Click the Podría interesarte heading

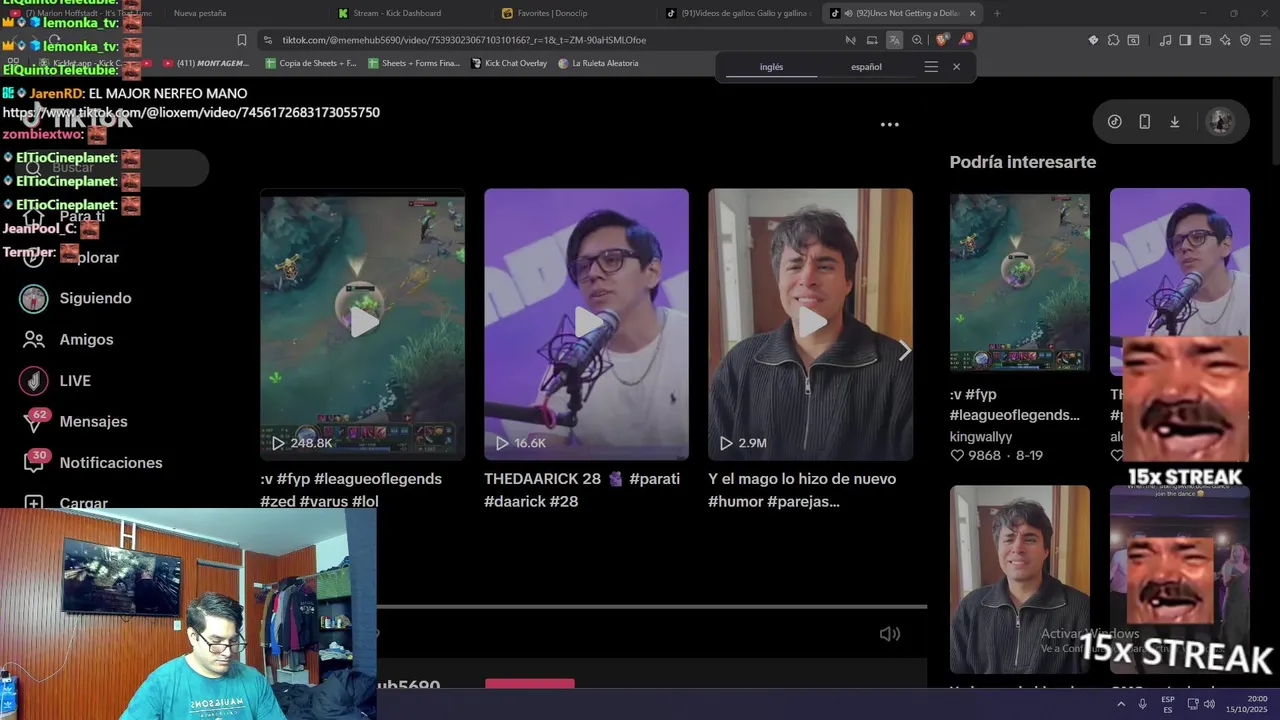coord(1023,162)
